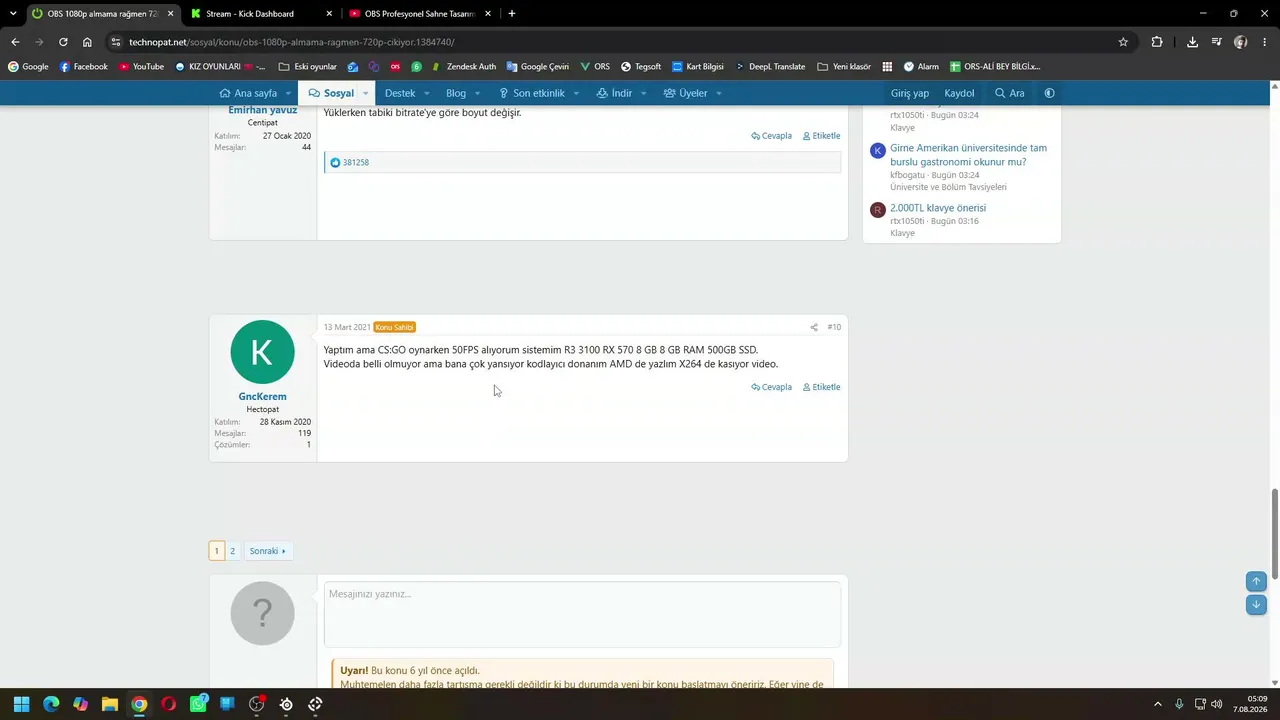Screen dimensions: 1280x720
Task: Open the Windows Start menu
Action: coord(21,704)
